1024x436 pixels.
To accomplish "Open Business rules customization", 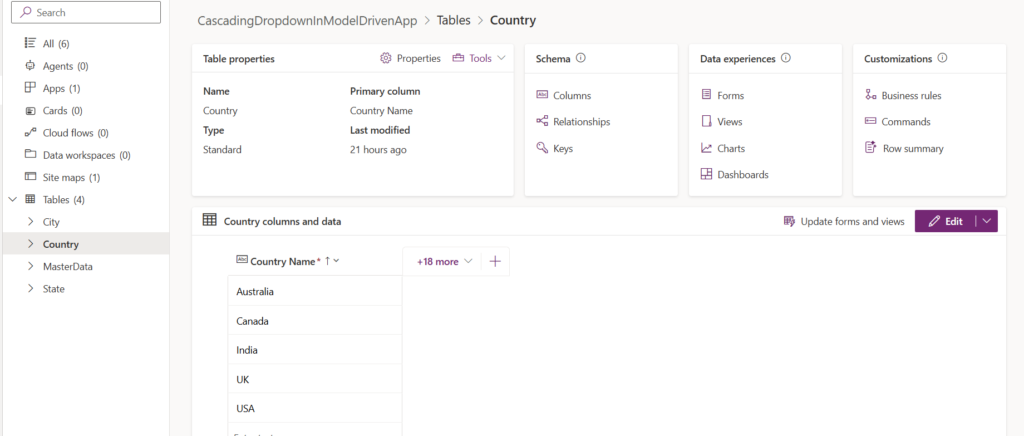I will point(910,96).
